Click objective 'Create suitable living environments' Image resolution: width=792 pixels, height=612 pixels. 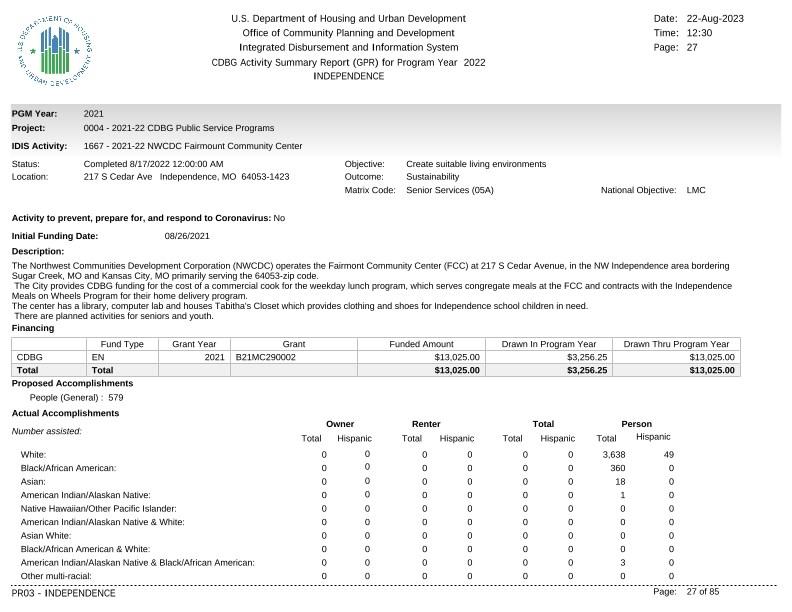pos(476,164)
